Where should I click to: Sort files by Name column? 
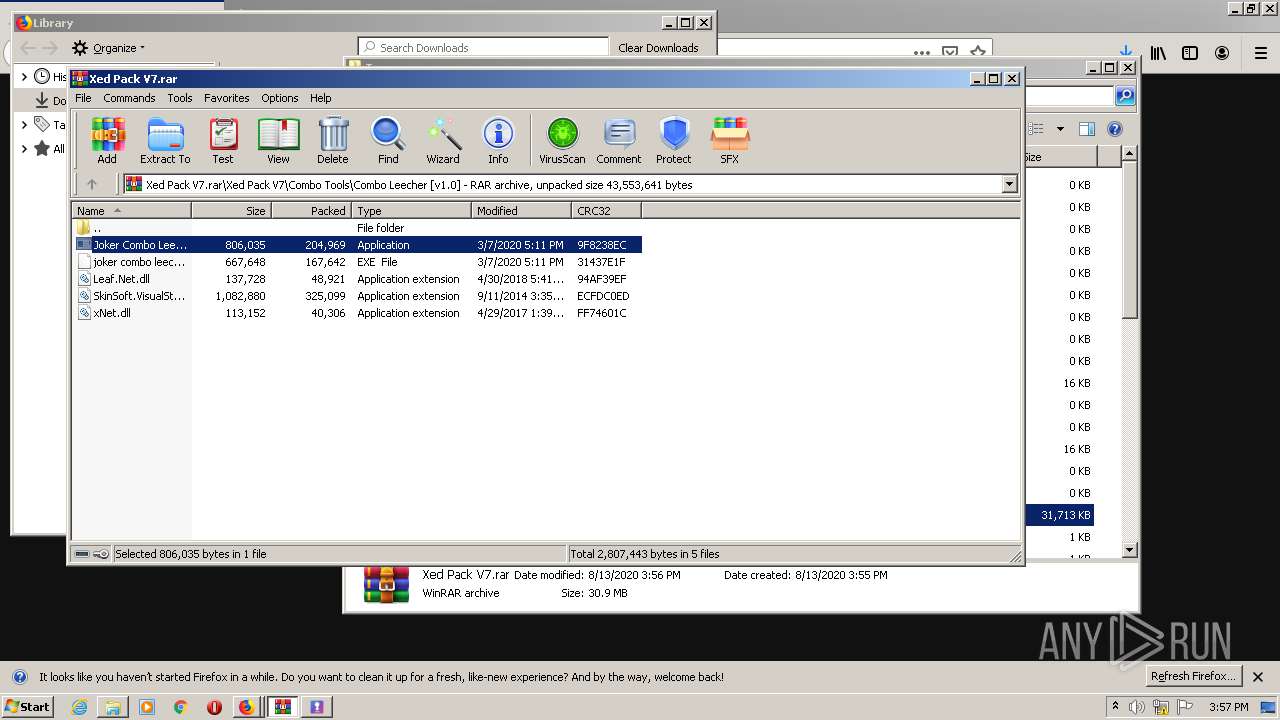(x=131, y=210)
